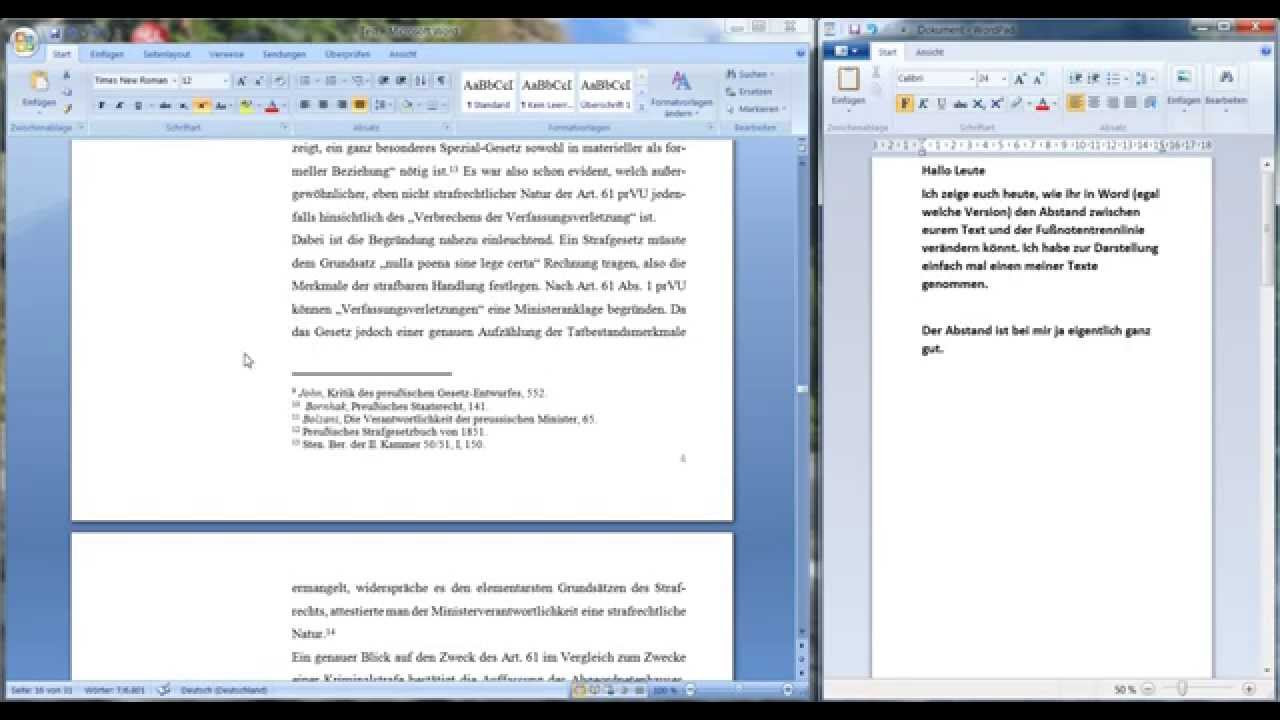1280x720 pixels.
Task: Shrink font size in Word ribbon
Action: coord(259,80)
